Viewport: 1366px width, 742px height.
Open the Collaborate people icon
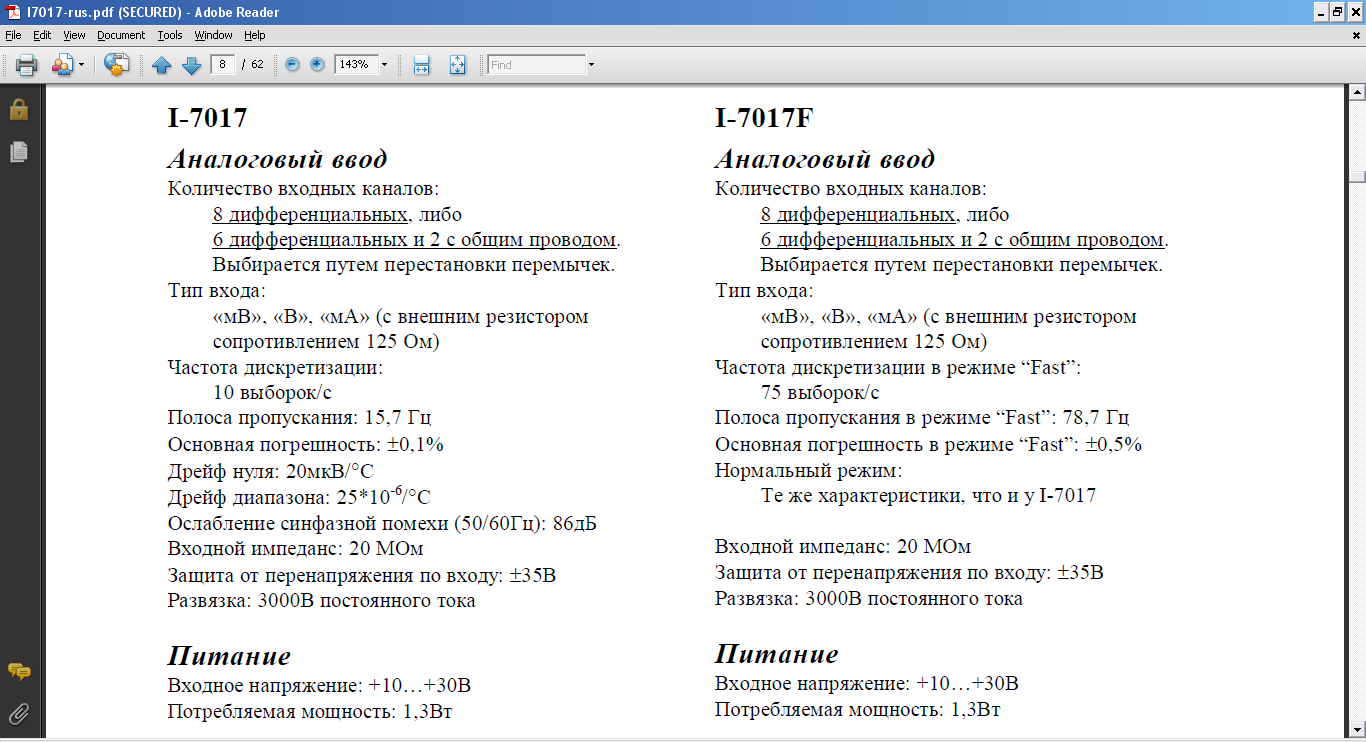click(61, 65)
